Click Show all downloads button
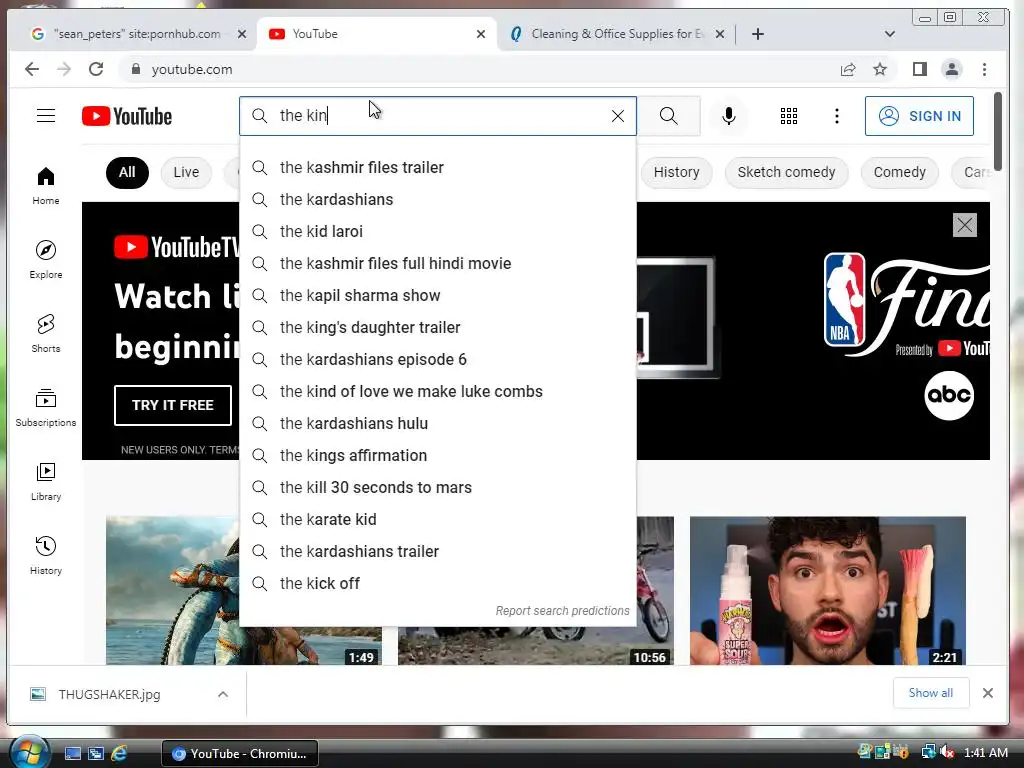 (931, 693)
